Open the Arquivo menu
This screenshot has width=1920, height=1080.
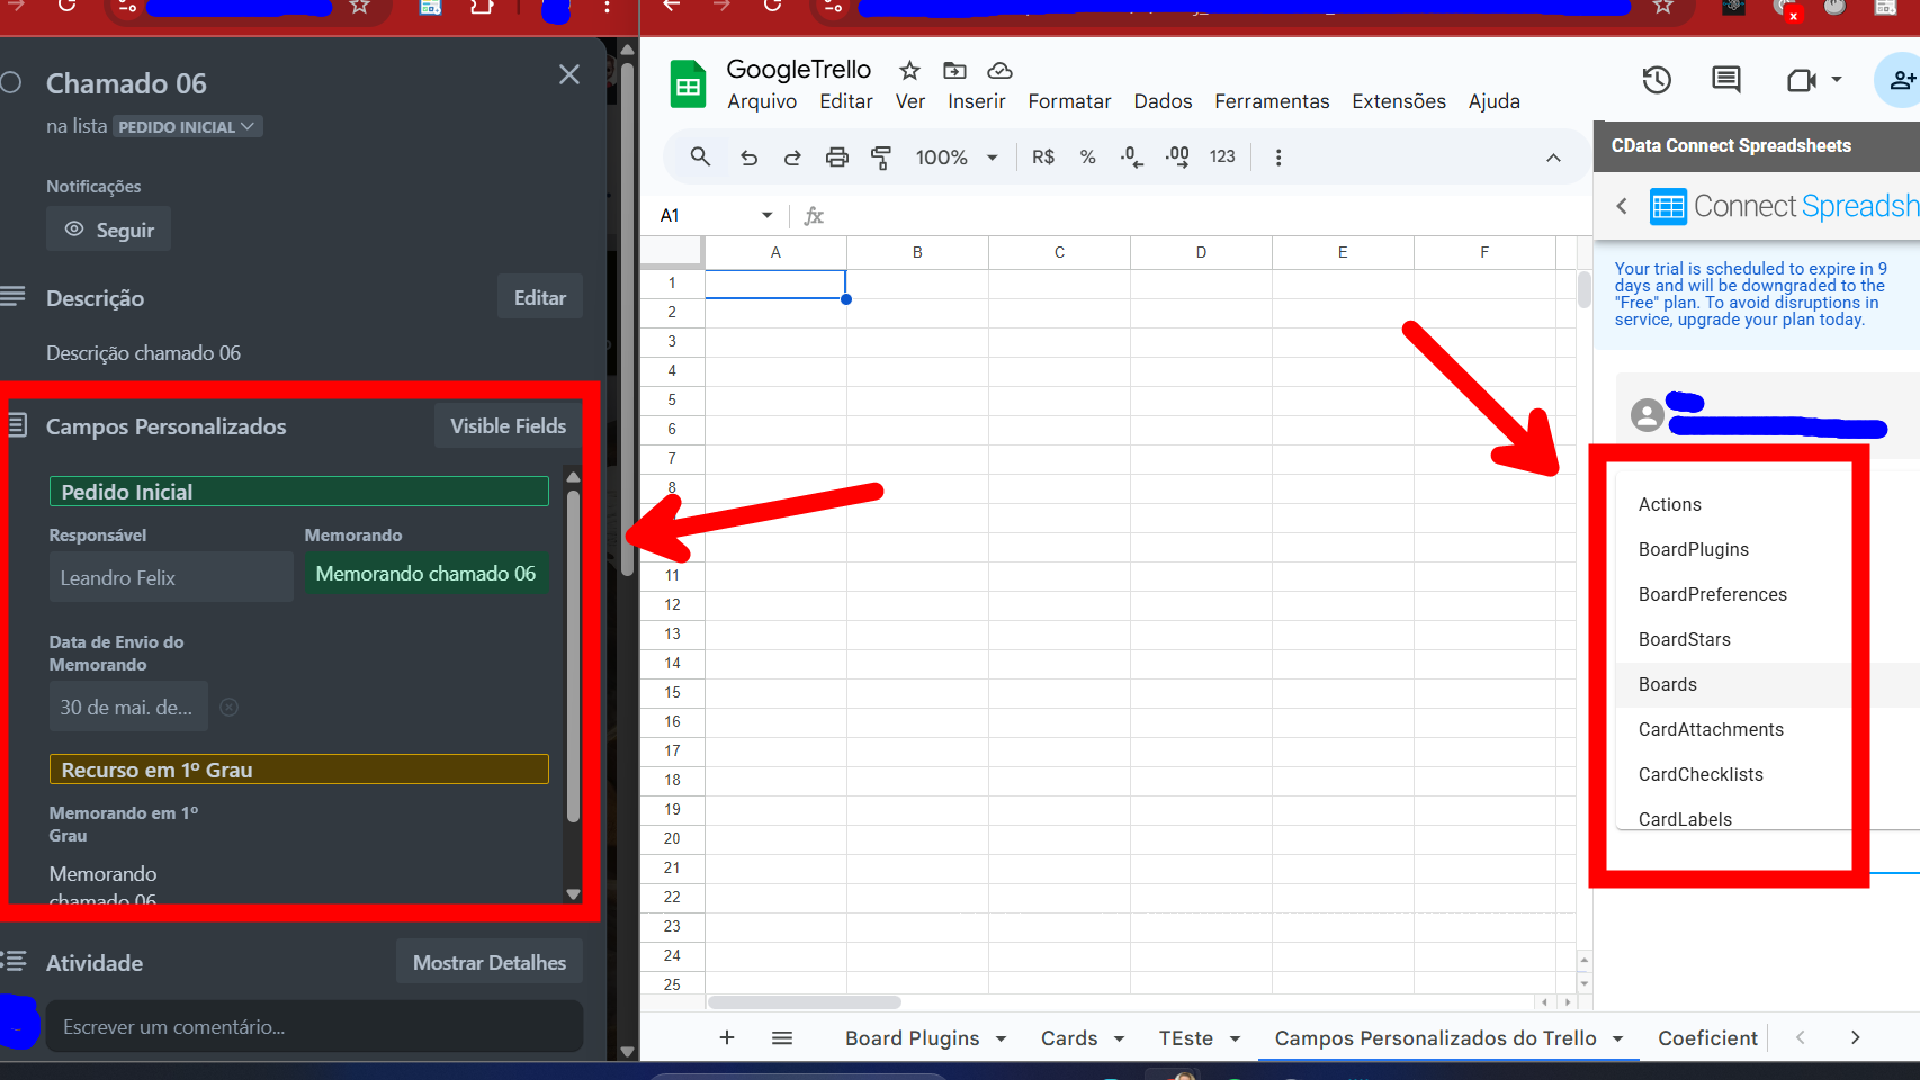click(762, 101)
